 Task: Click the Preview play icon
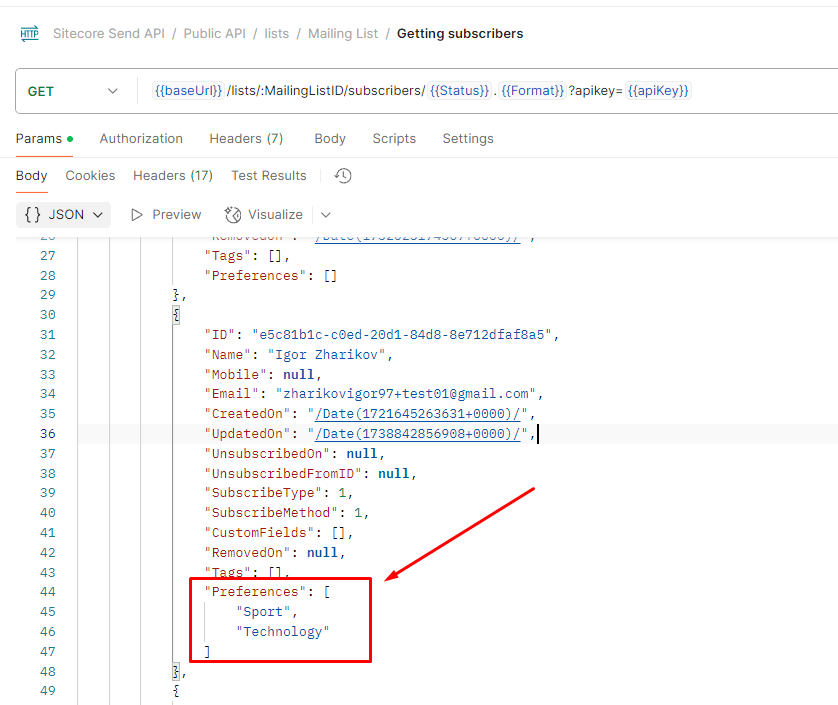(137, 215)
